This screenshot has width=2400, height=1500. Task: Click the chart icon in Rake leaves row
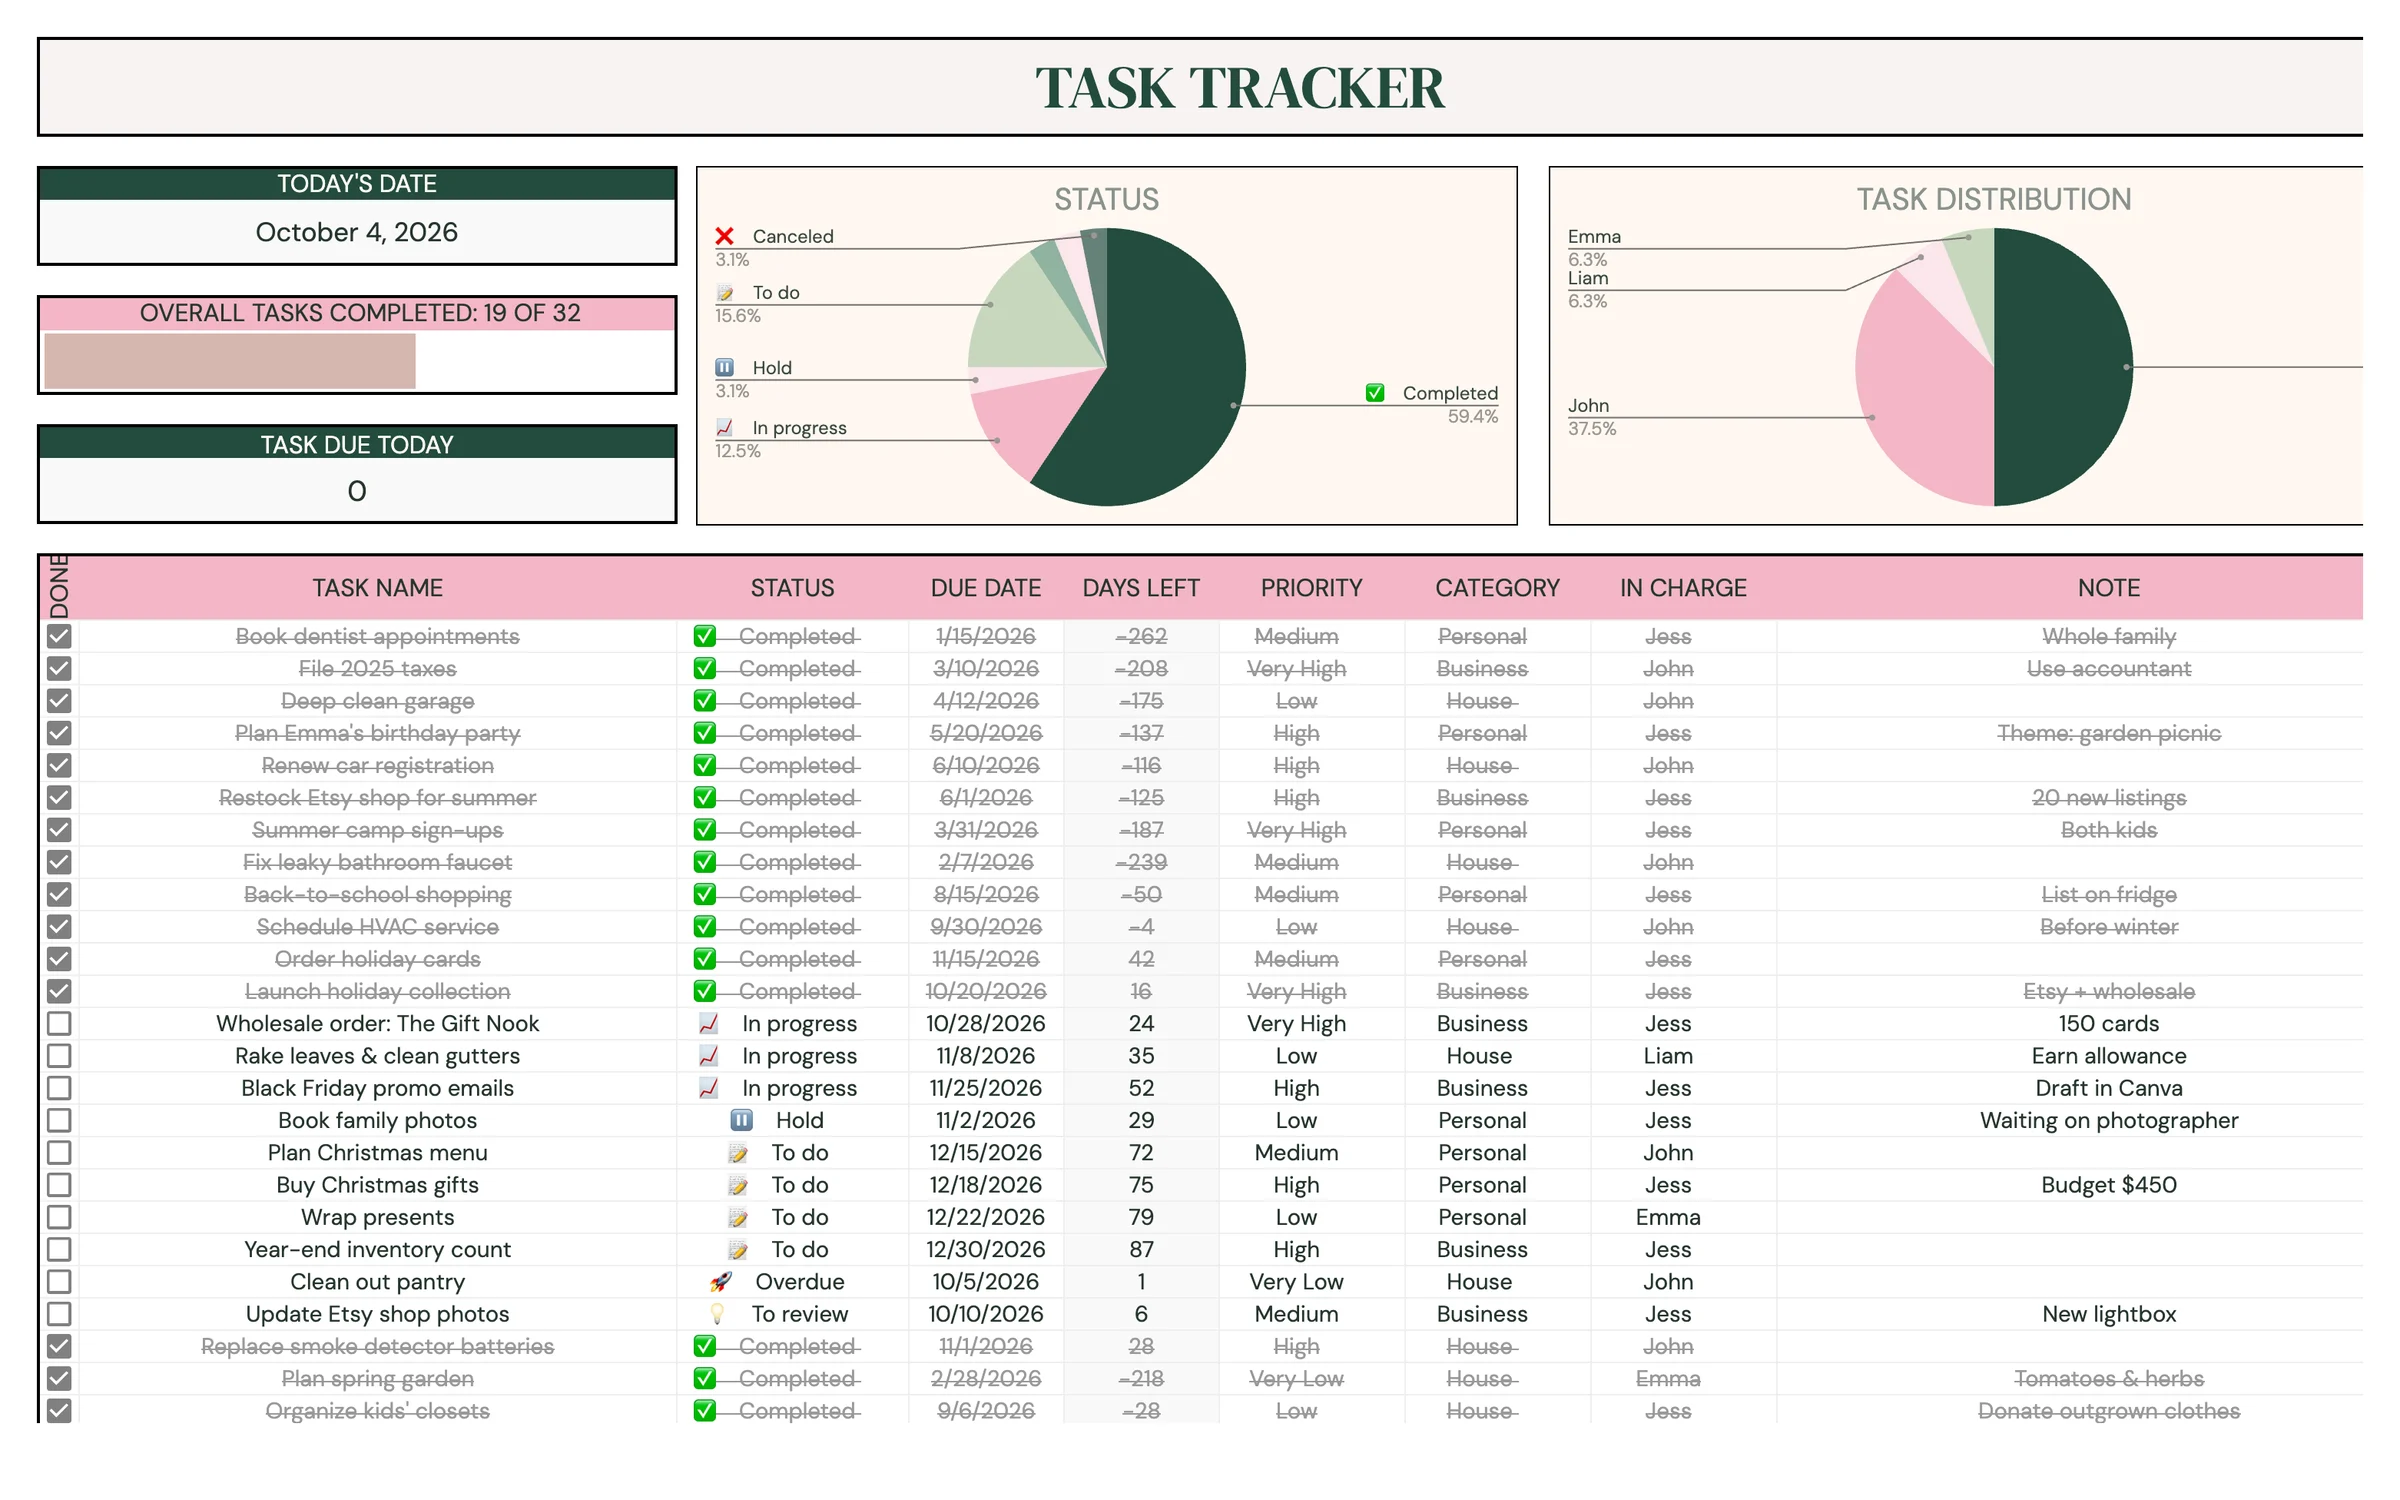[709, 1055]
